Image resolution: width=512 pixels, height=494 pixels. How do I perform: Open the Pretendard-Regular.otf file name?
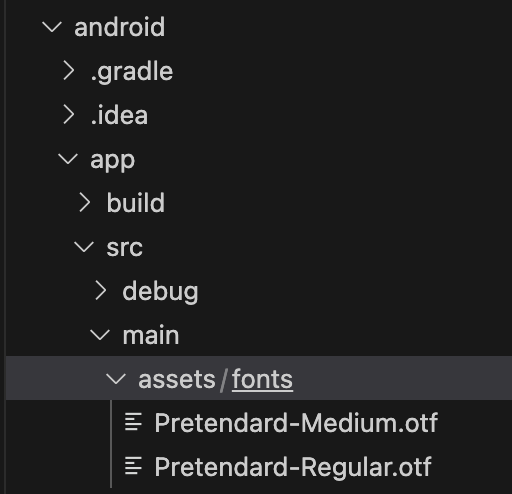click(x=293, y=467)
